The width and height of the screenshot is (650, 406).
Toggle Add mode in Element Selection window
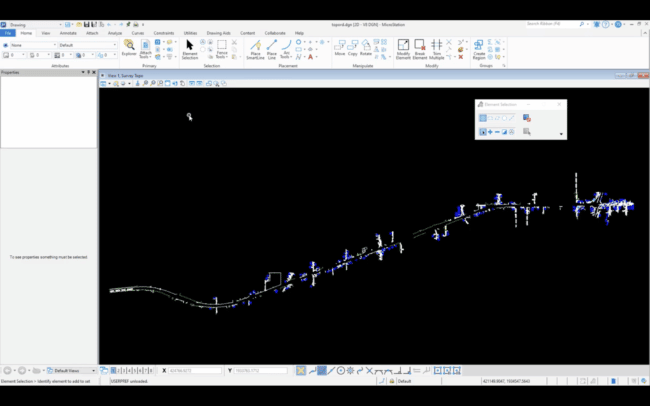click(490, 132)
